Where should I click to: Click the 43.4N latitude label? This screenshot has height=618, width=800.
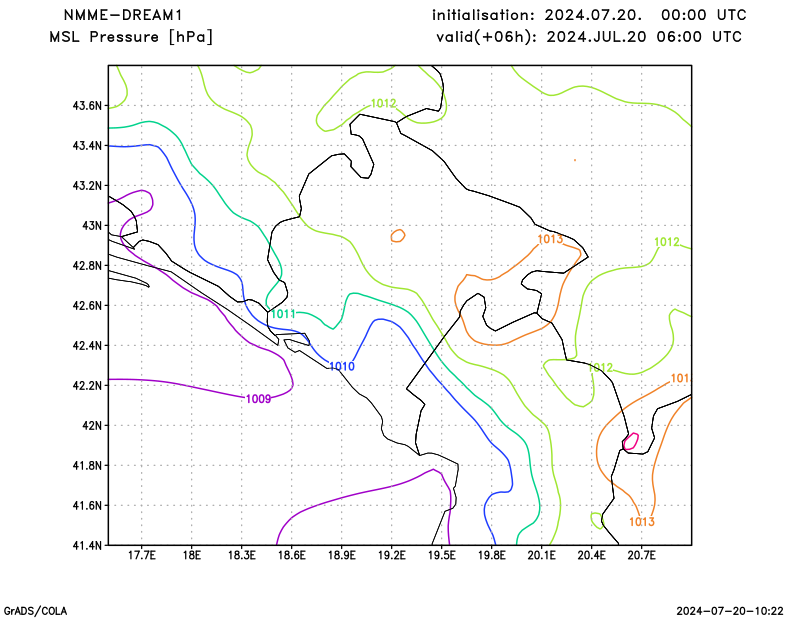87,146
